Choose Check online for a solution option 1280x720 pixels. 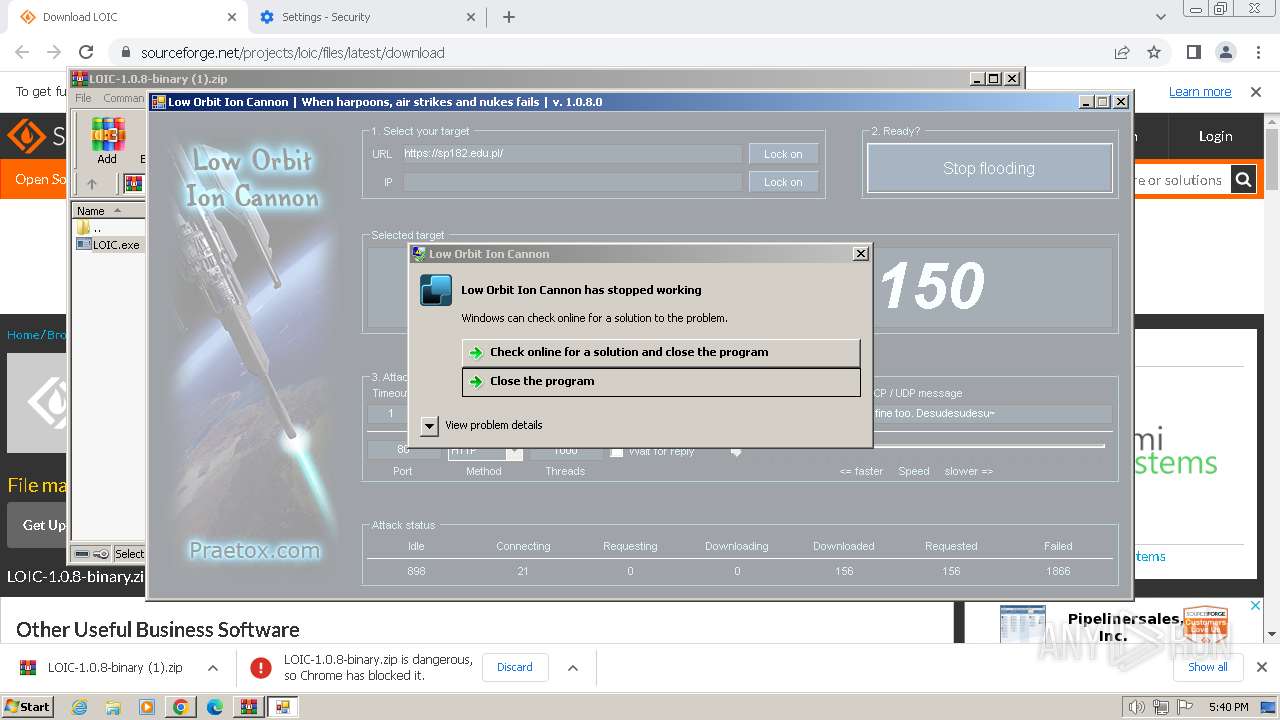click(661, 352)
